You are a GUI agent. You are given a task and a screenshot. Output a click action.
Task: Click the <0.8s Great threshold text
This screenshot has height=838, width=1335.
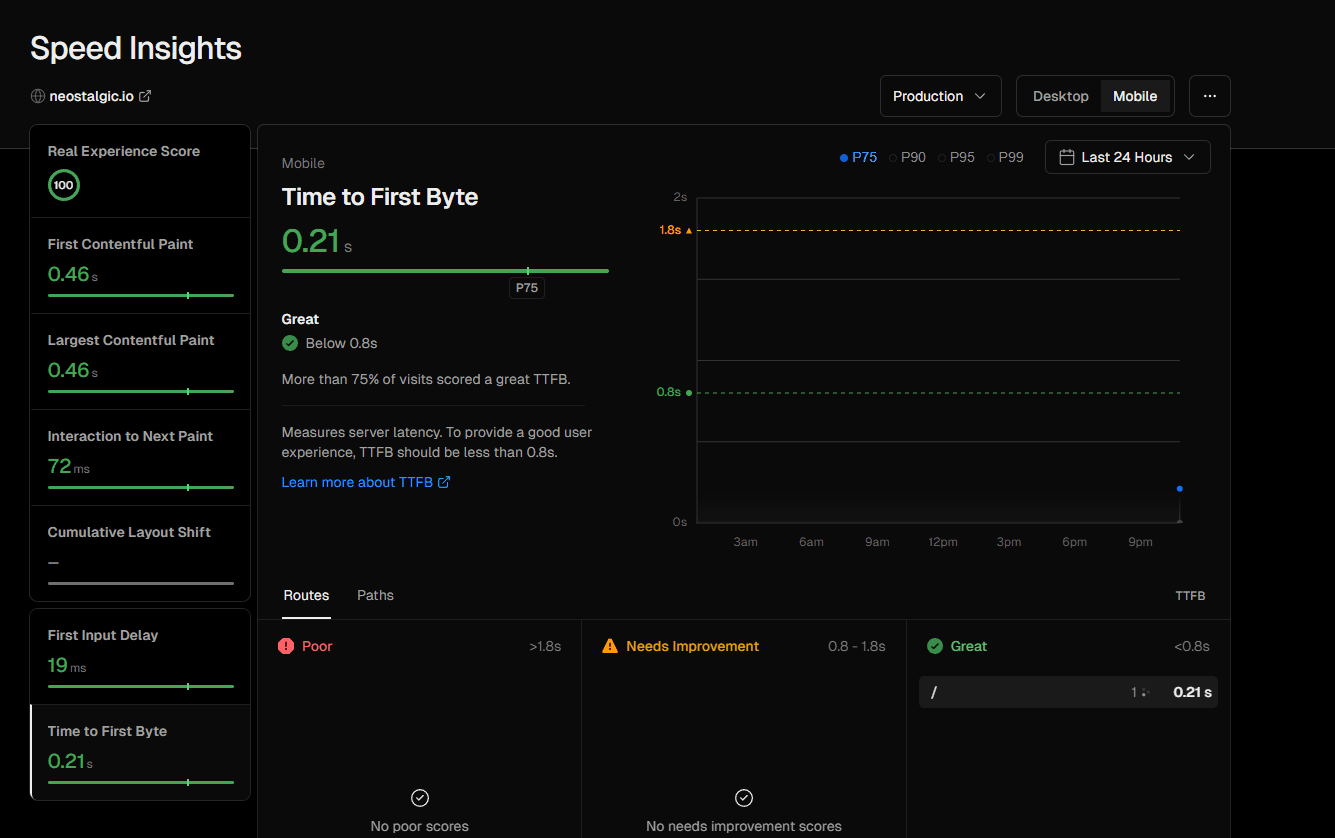click(x=1192, y=646)
